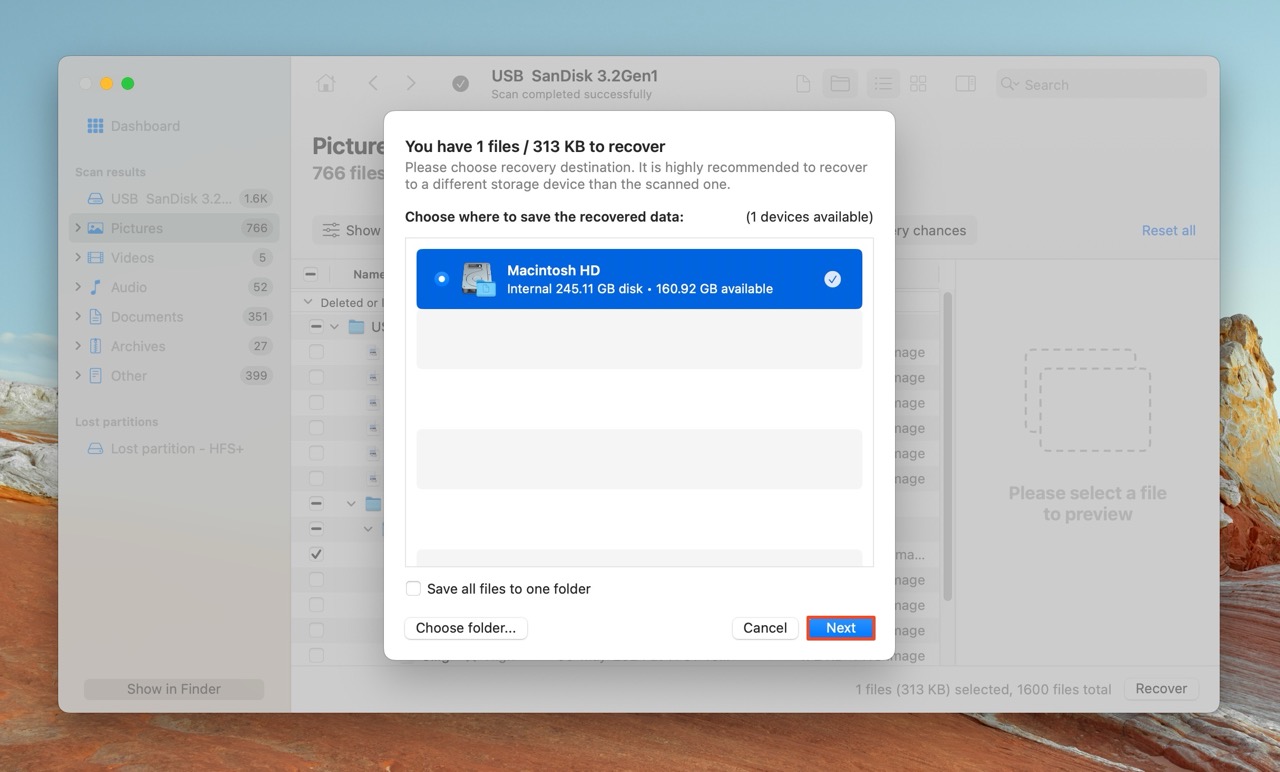The height and width of the screenshot is (772, 1280).
Task: Select the Macintosh HD radio button
Action: tap(441, 279)
